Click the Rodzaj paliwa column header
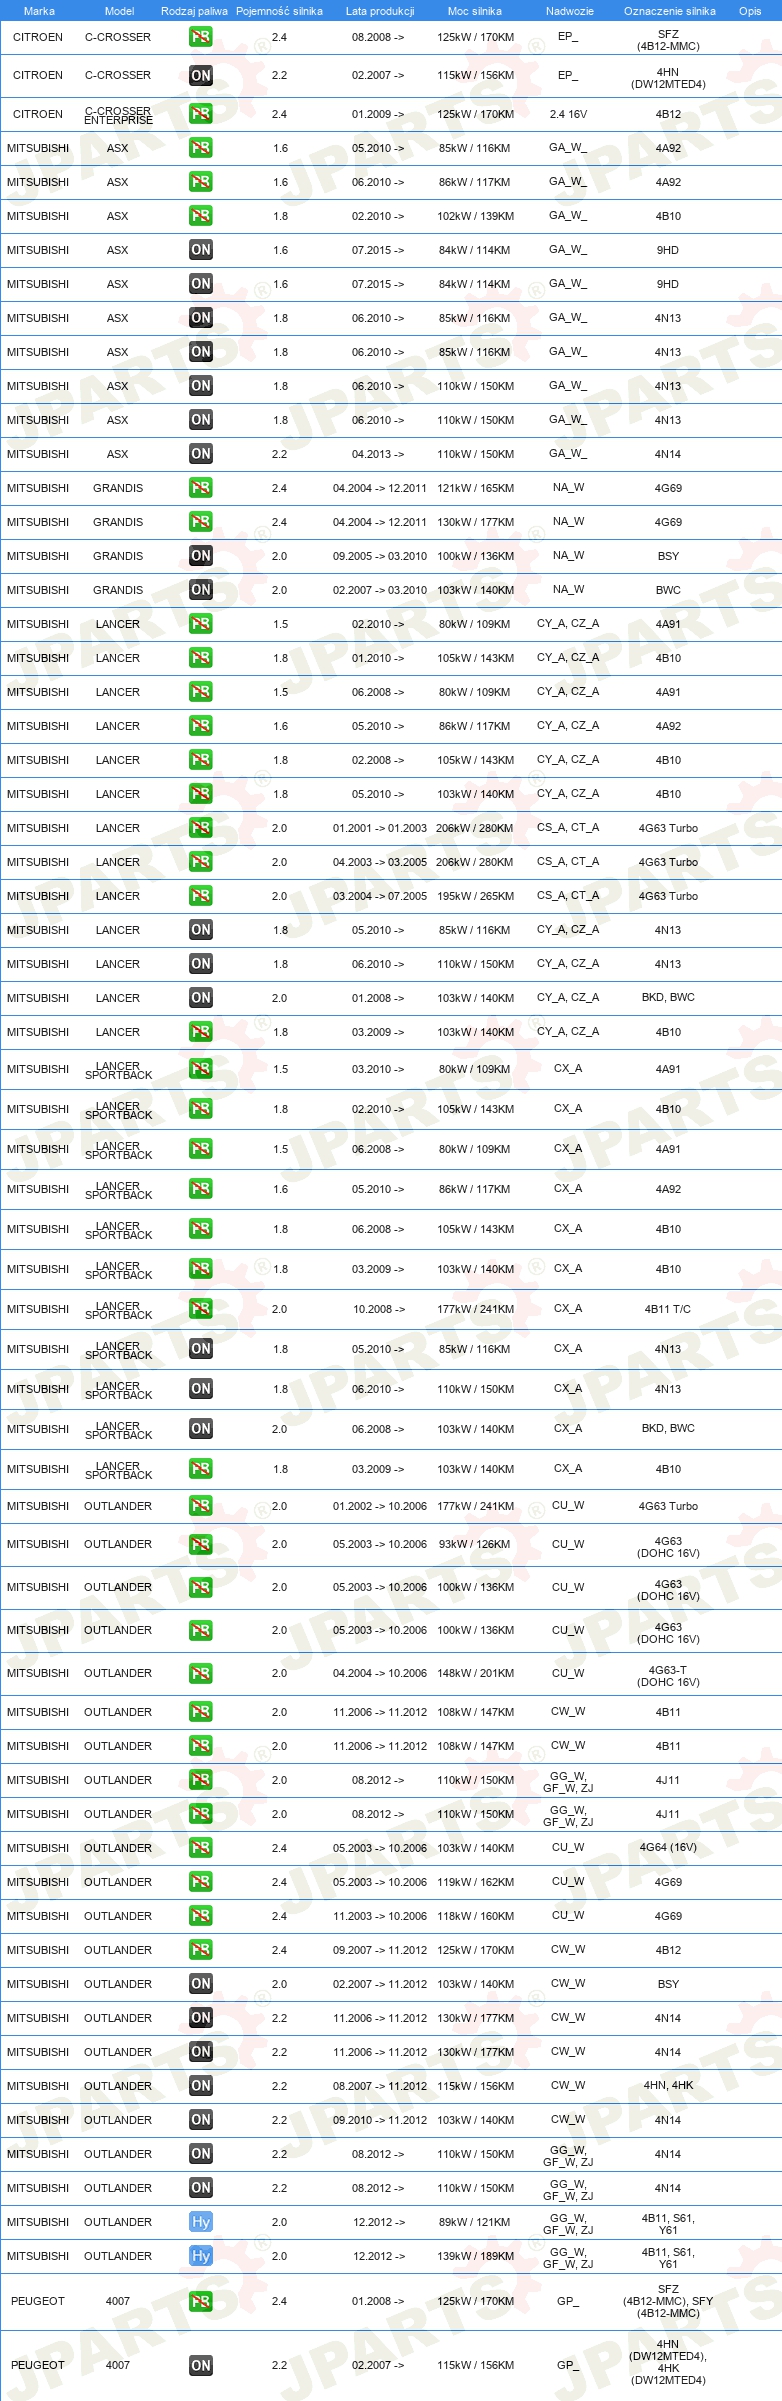782x2401 pixels. (194, 11)
